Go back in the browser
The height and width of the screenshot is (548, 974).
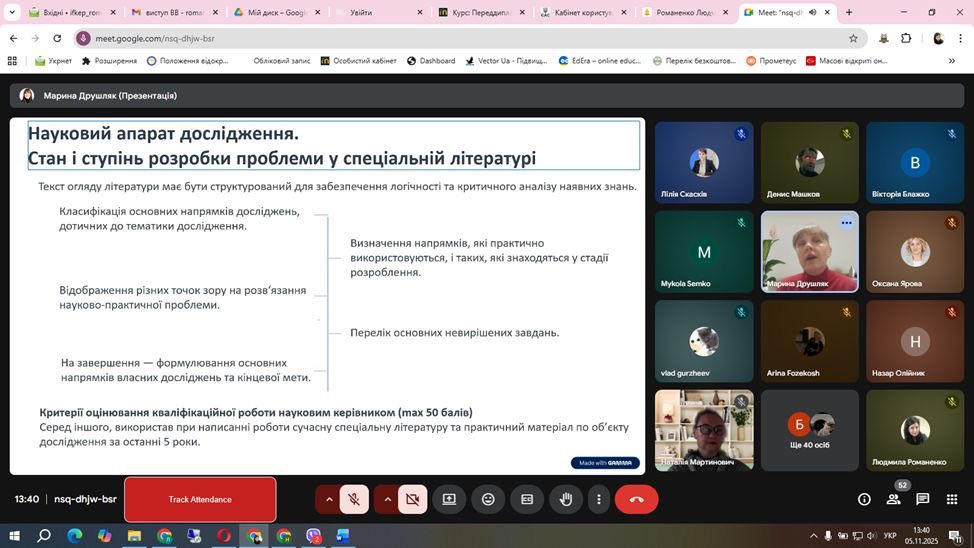(14, 39)
